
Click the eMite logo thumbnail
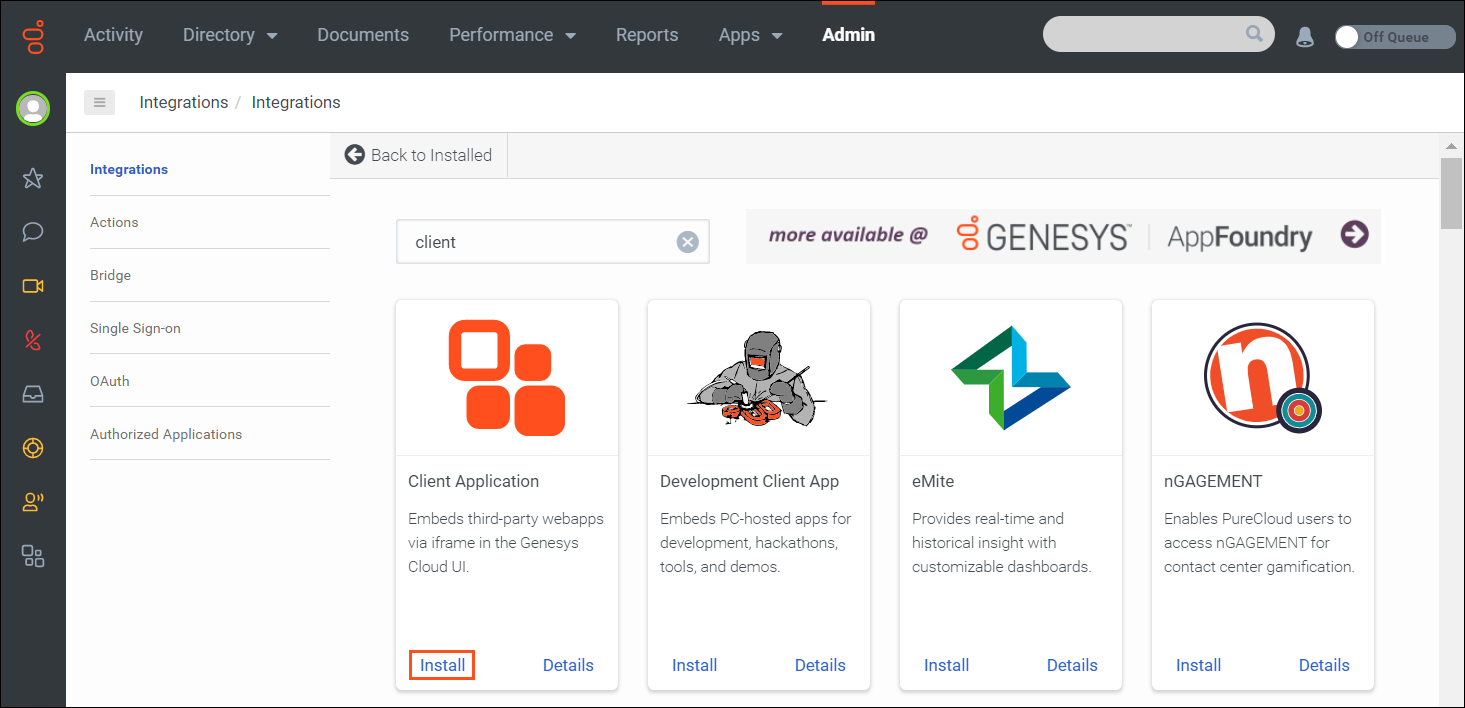tap(1011, 378)
